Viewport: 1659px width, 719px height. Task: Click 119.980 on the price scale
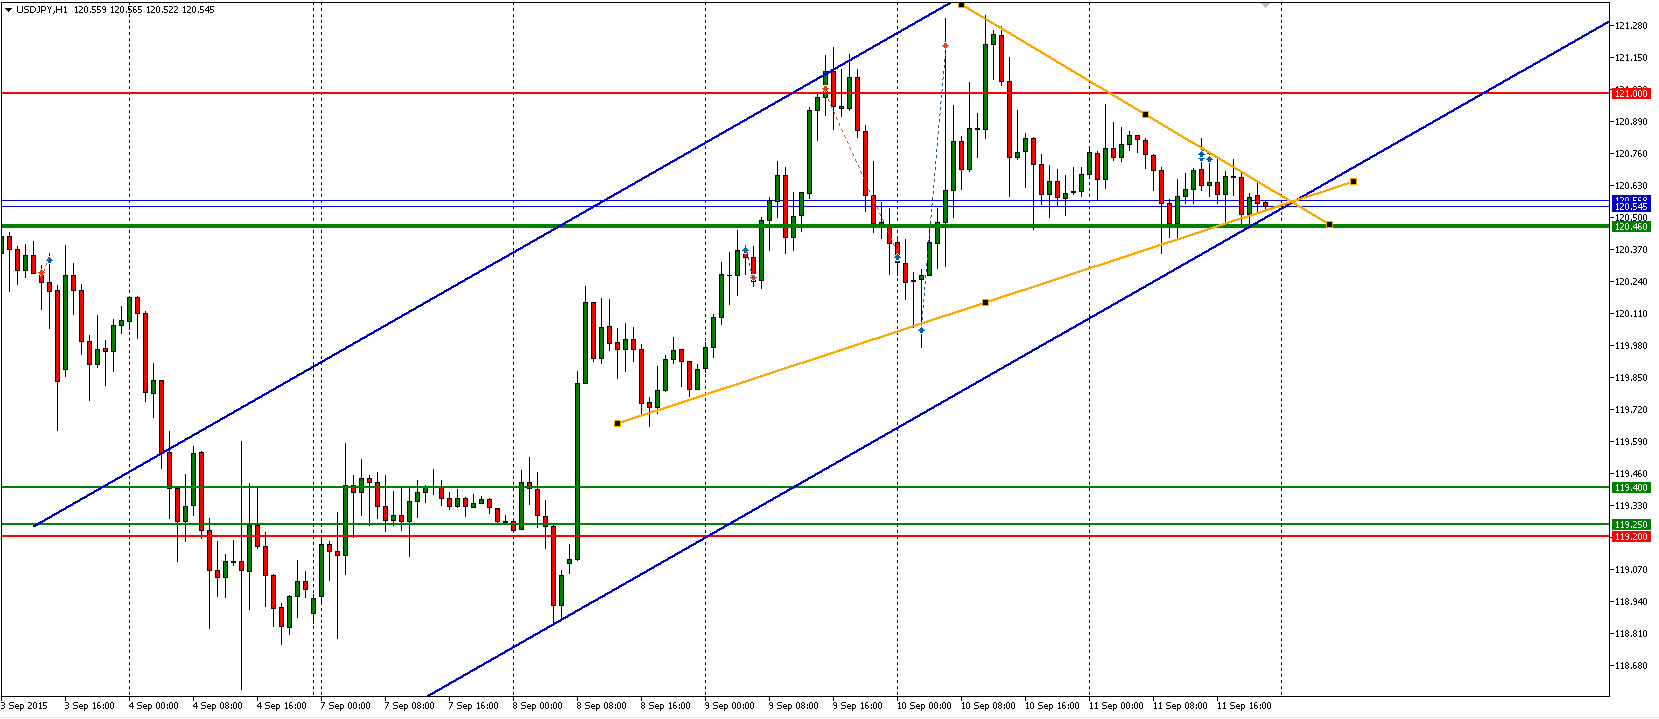tap(1631, 345)
